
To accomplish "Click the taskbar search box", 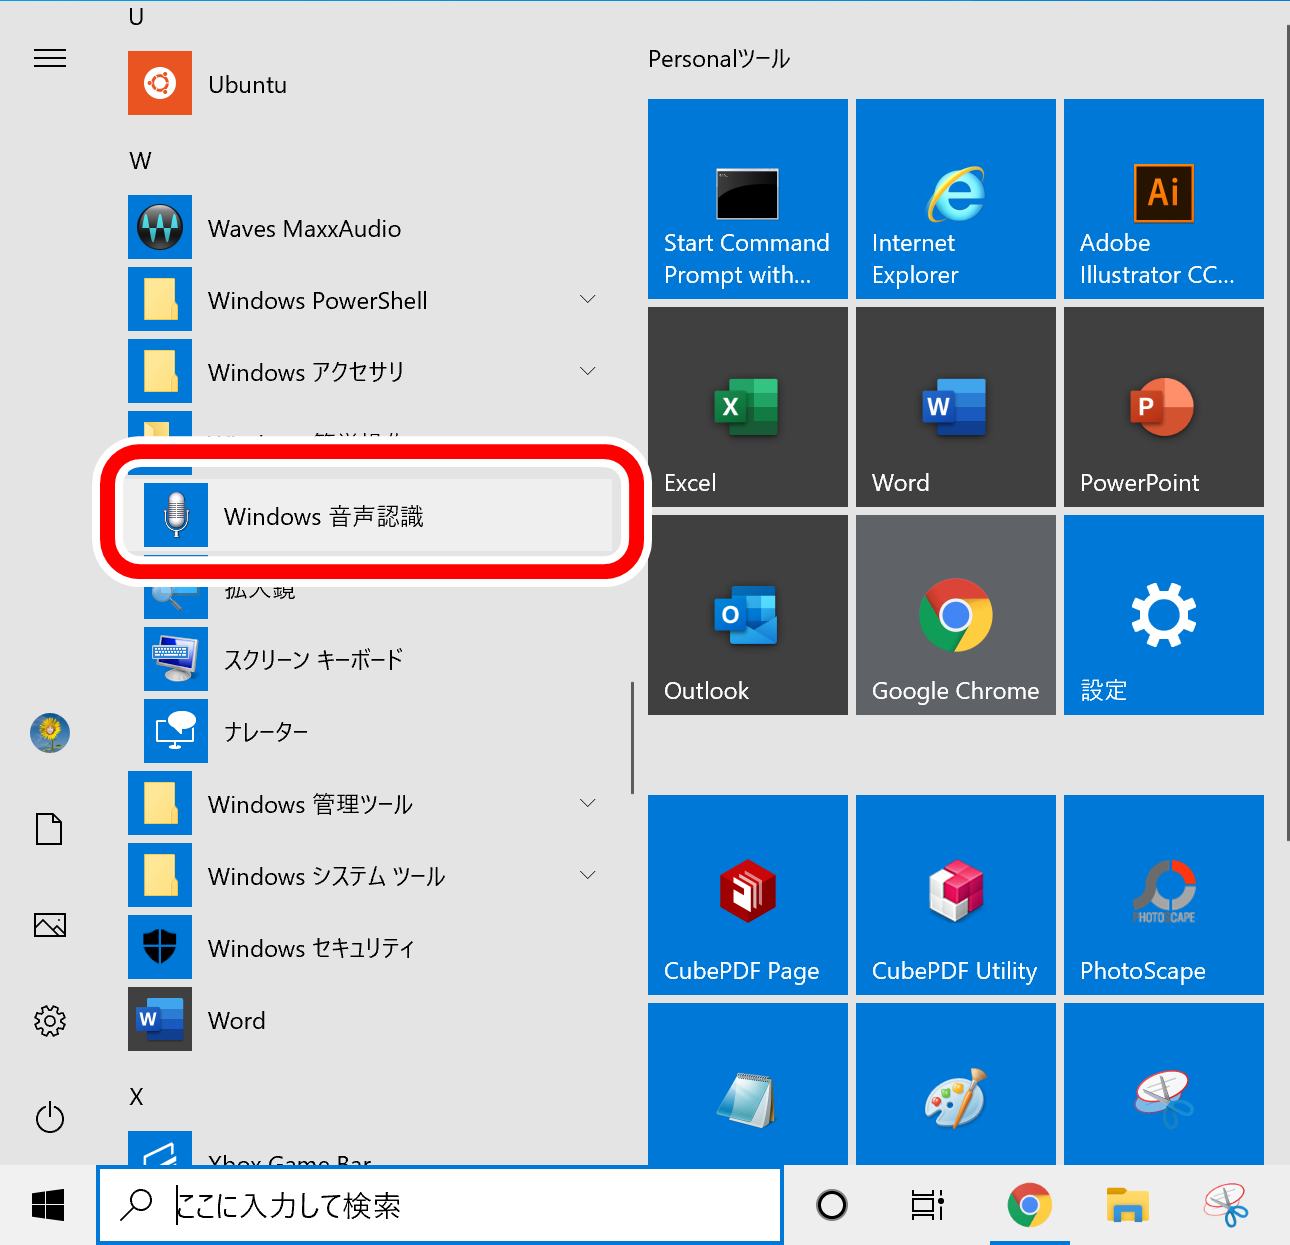I will tap(440, 1205).
